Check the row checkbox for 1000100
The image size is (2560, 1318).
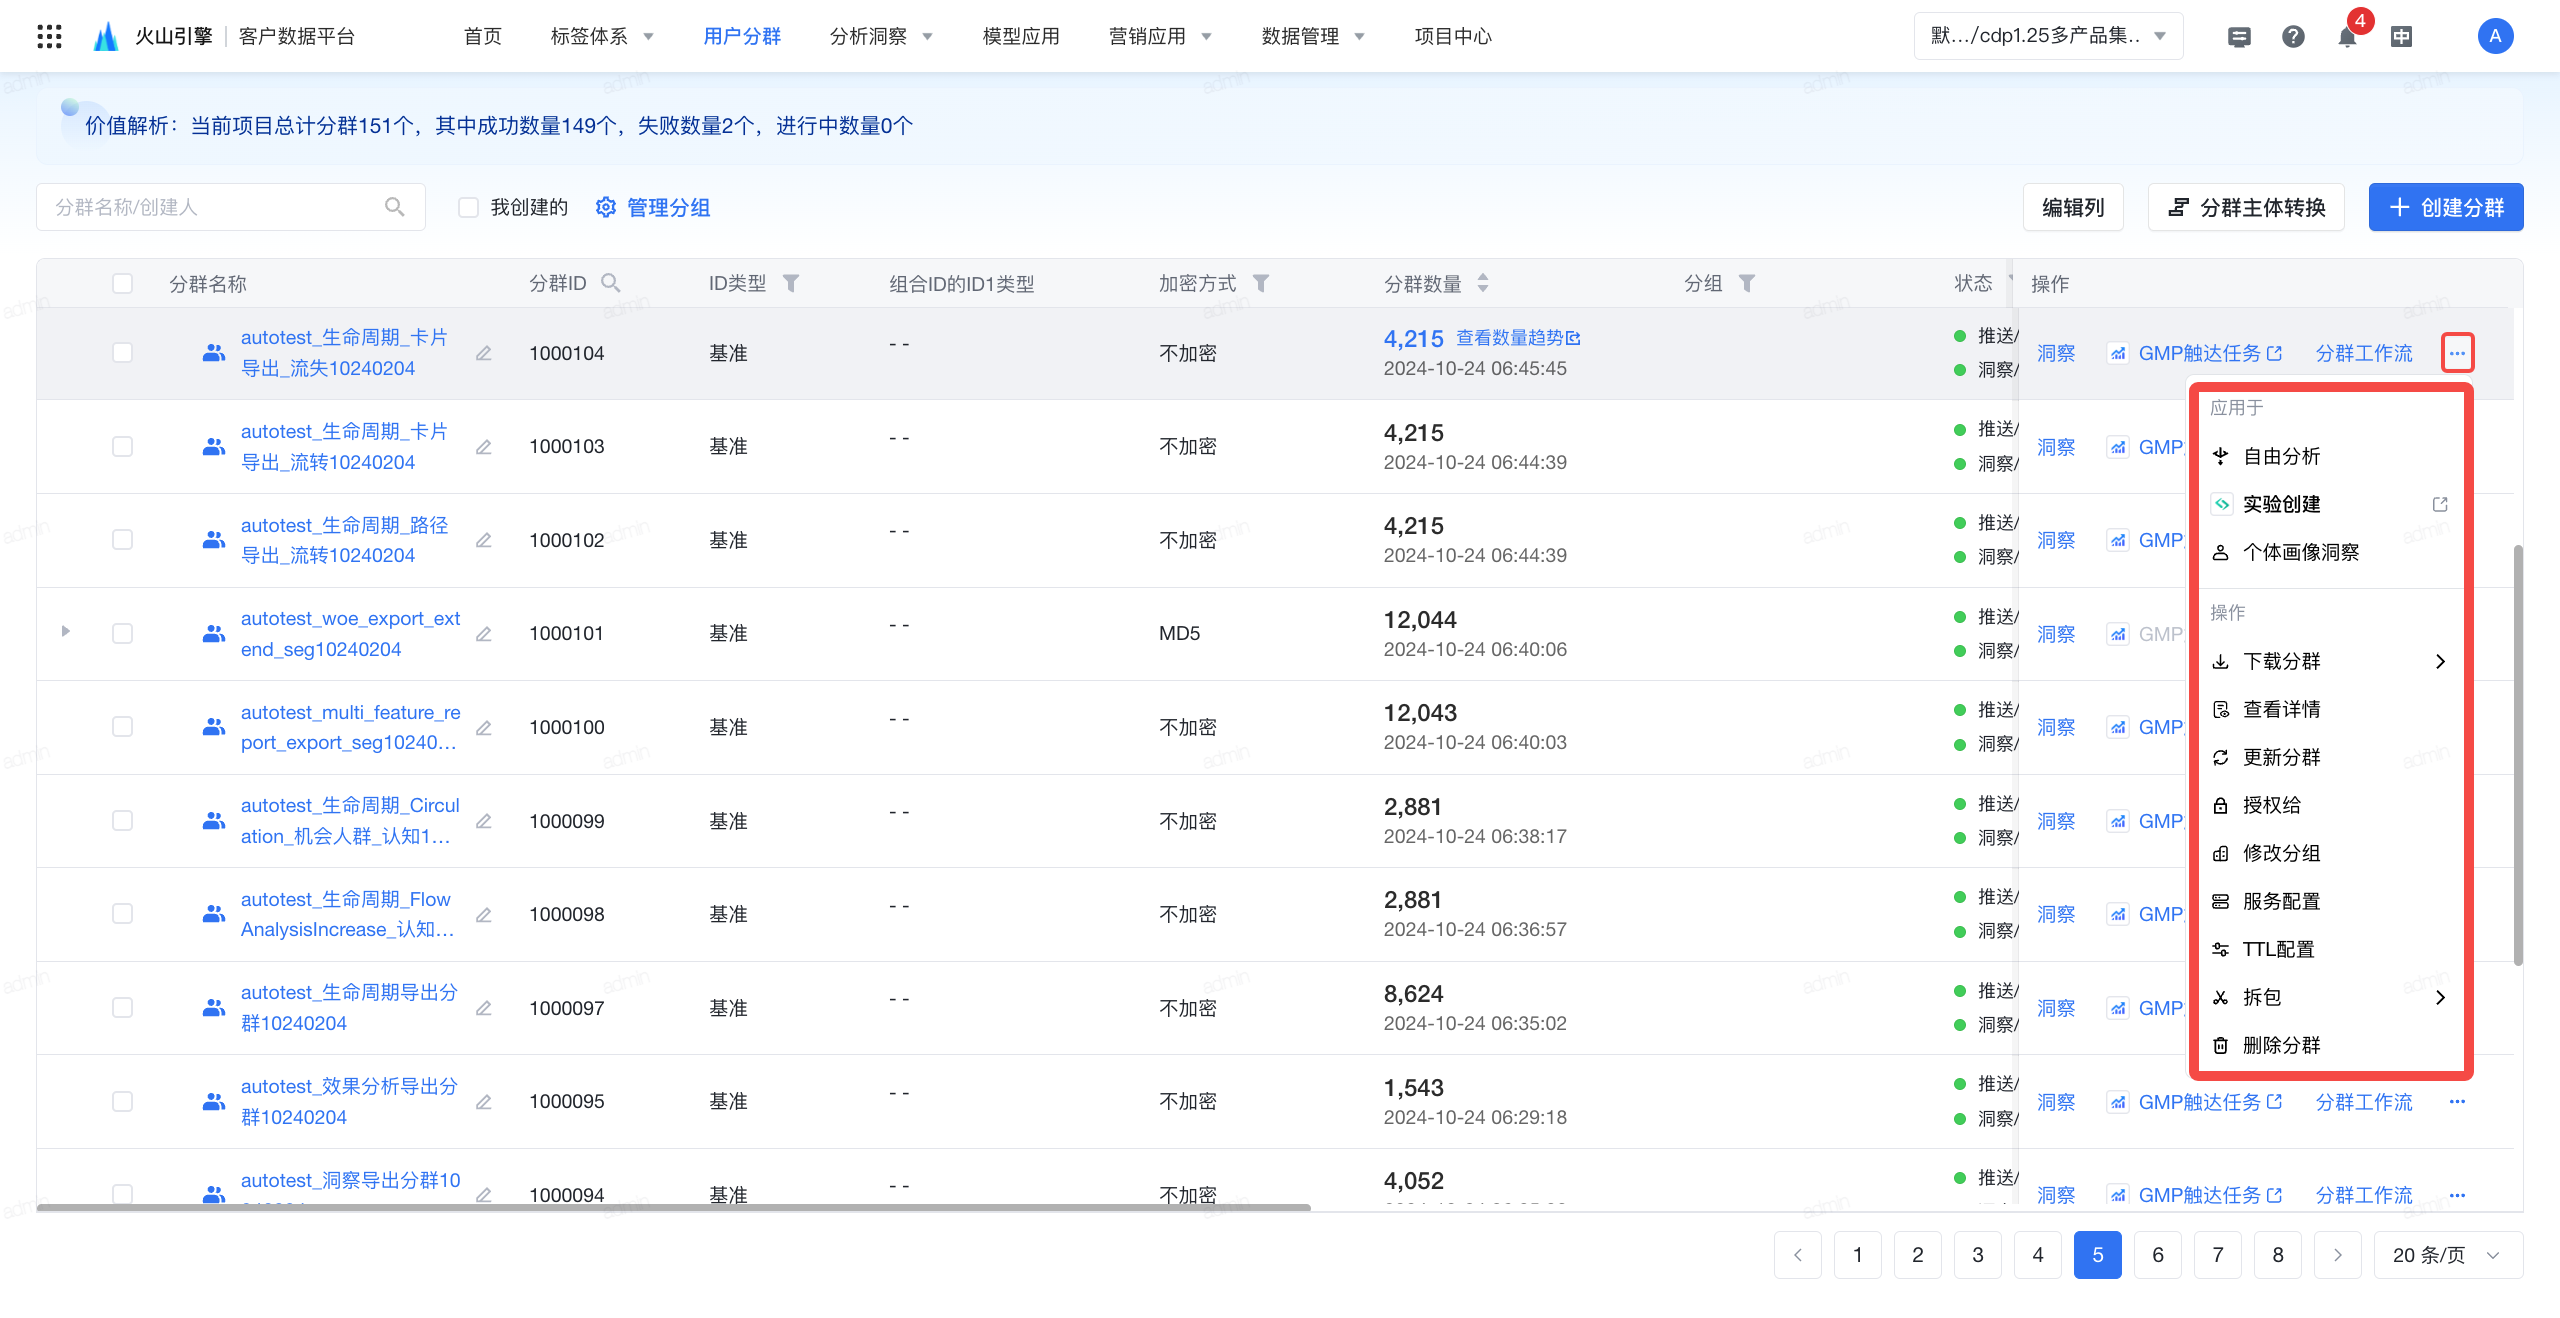[122, 727]
